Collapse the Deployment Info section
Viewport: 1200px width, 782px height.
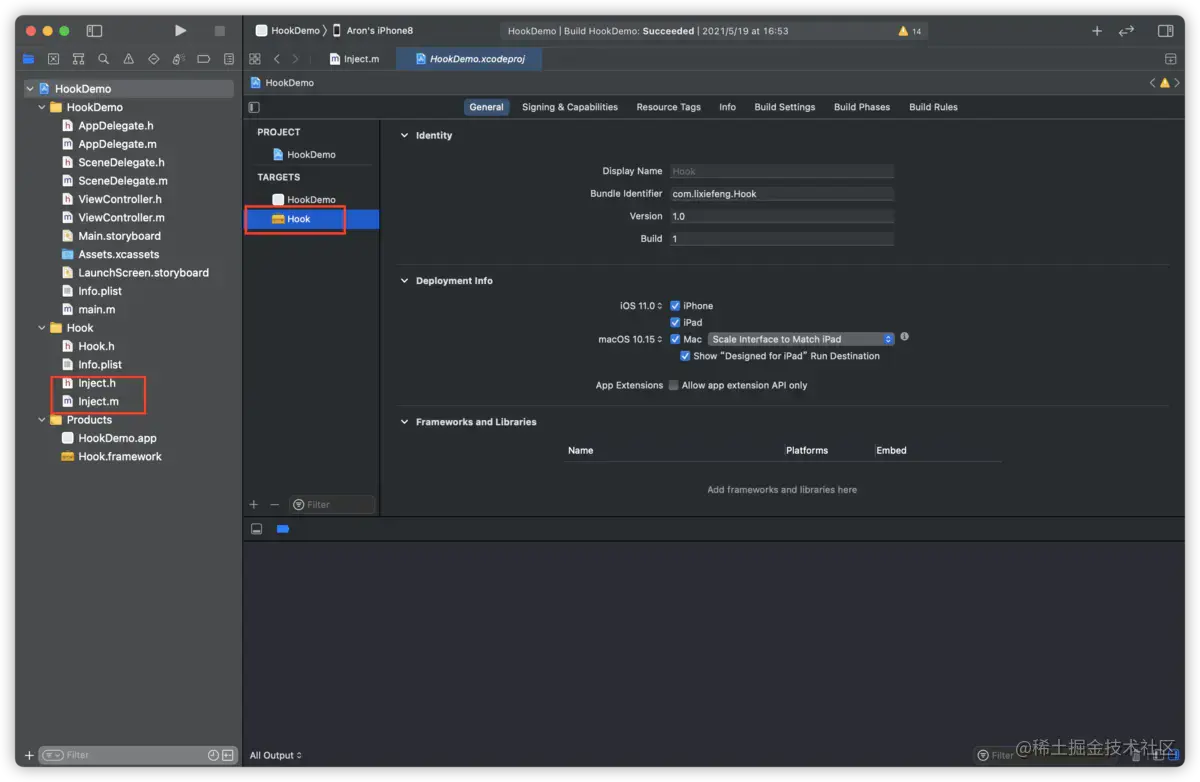pos(405,281)
